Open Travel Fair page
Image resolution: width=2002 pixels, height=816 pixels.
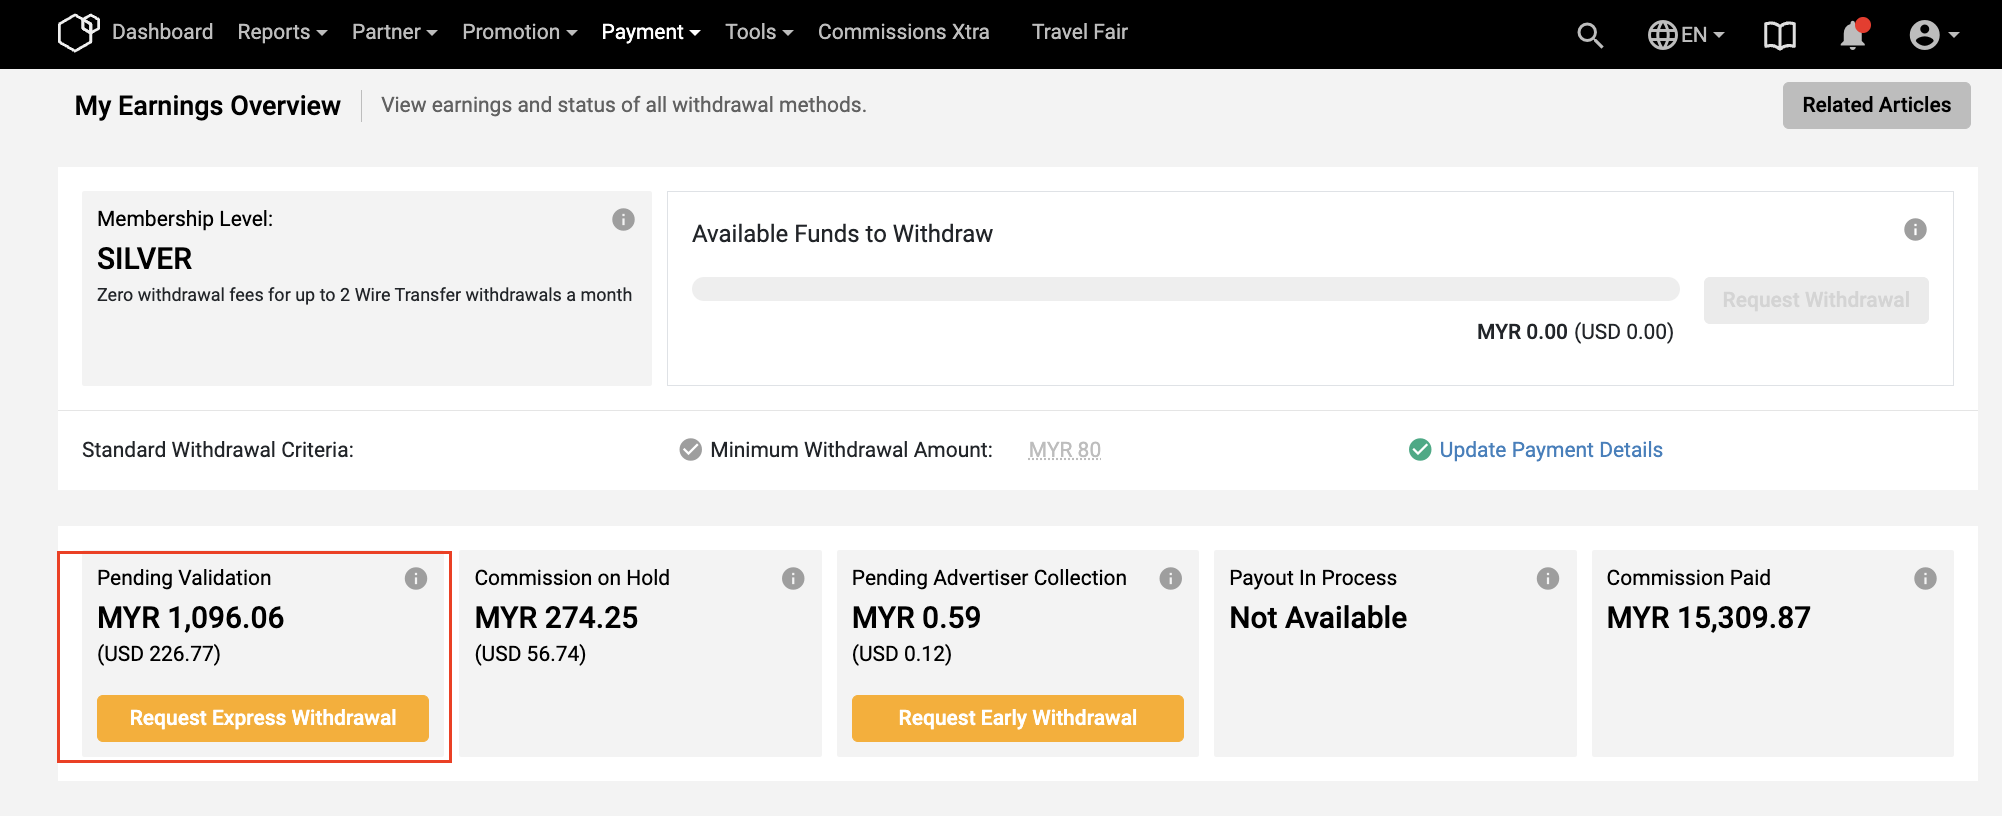1079,32
